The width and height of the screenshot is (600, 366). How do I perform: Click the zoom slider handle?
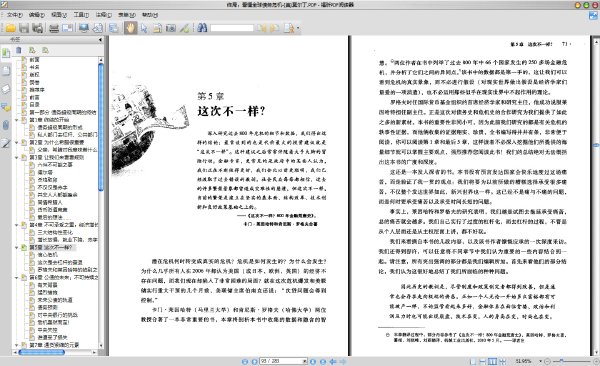point(561,361)
